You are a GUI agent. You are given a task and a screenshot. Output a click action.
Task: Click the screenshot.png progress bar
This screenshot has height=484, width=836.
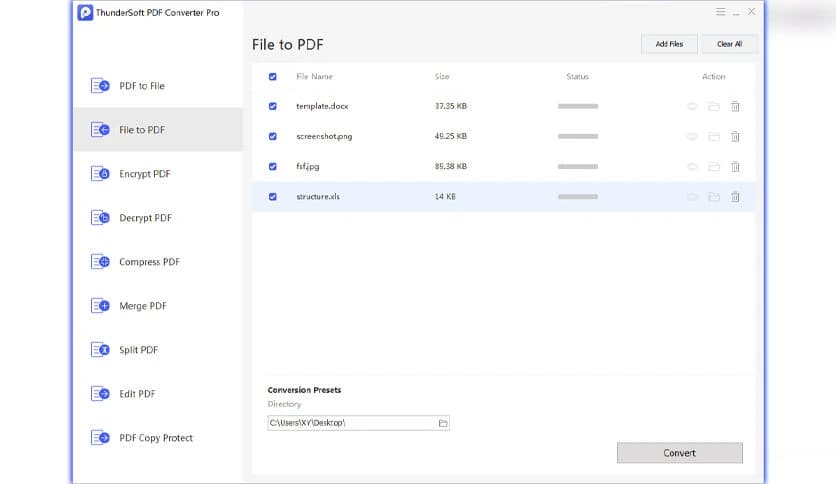click(578, 136)
